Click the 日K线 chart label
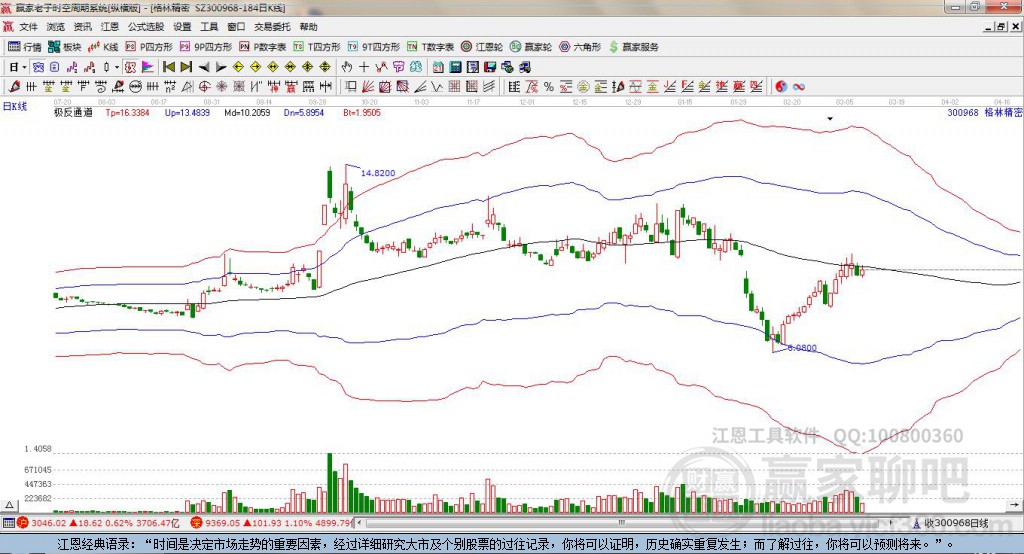 [x=14, y=106]
